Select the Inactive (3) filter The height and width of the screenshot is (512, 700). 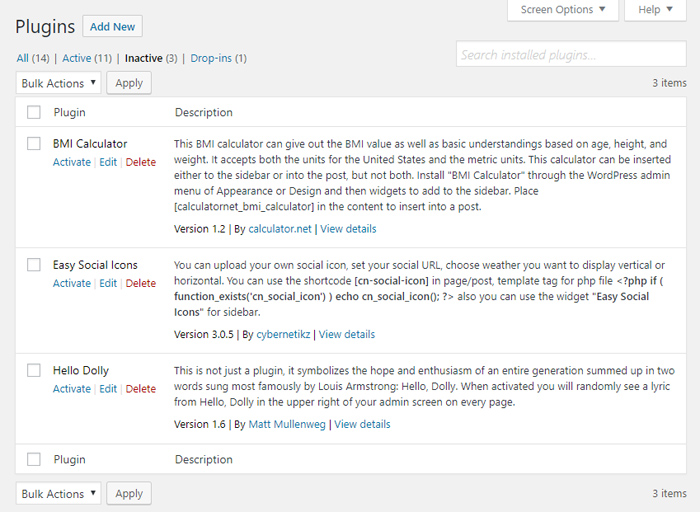[151, 58]
